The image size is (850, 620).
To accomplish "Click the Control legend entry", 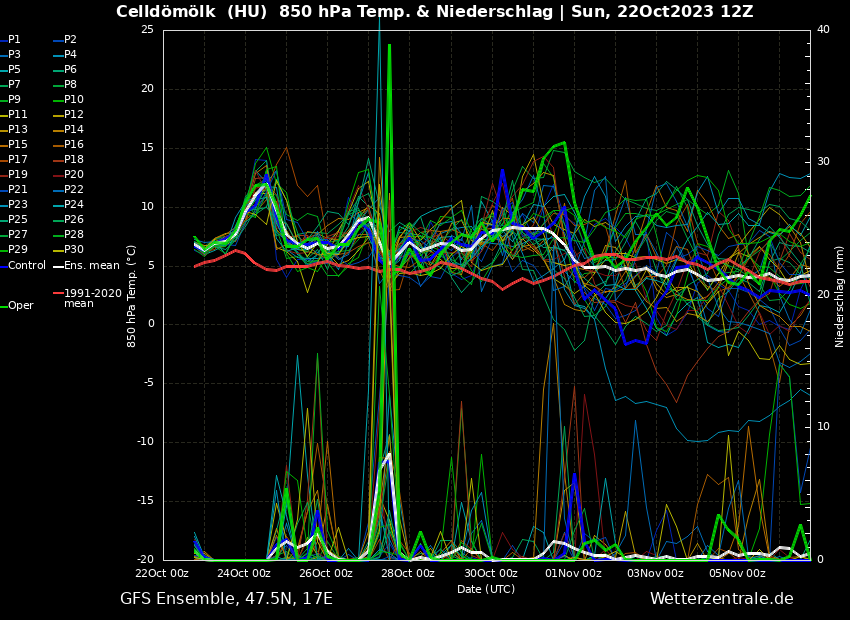I will [x=27, y=266].
